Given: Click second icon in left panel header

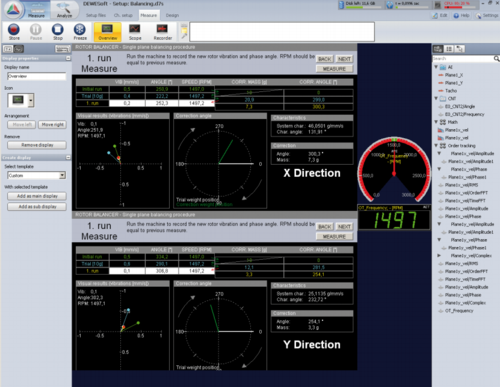Looking at the screenshot, I should coord(19,49).
